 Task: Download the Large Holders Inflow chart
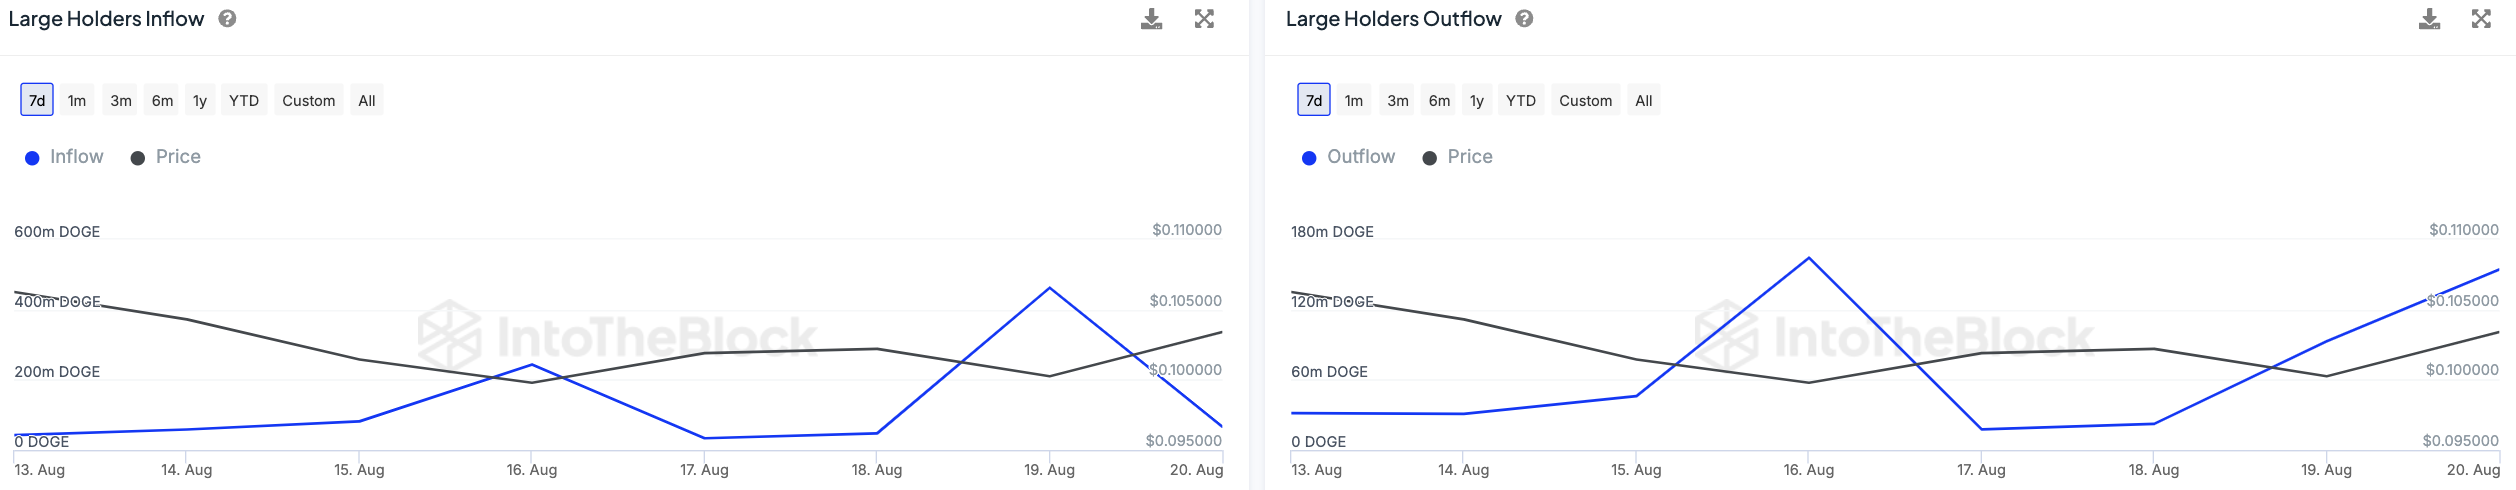[x=1151, y=19]
